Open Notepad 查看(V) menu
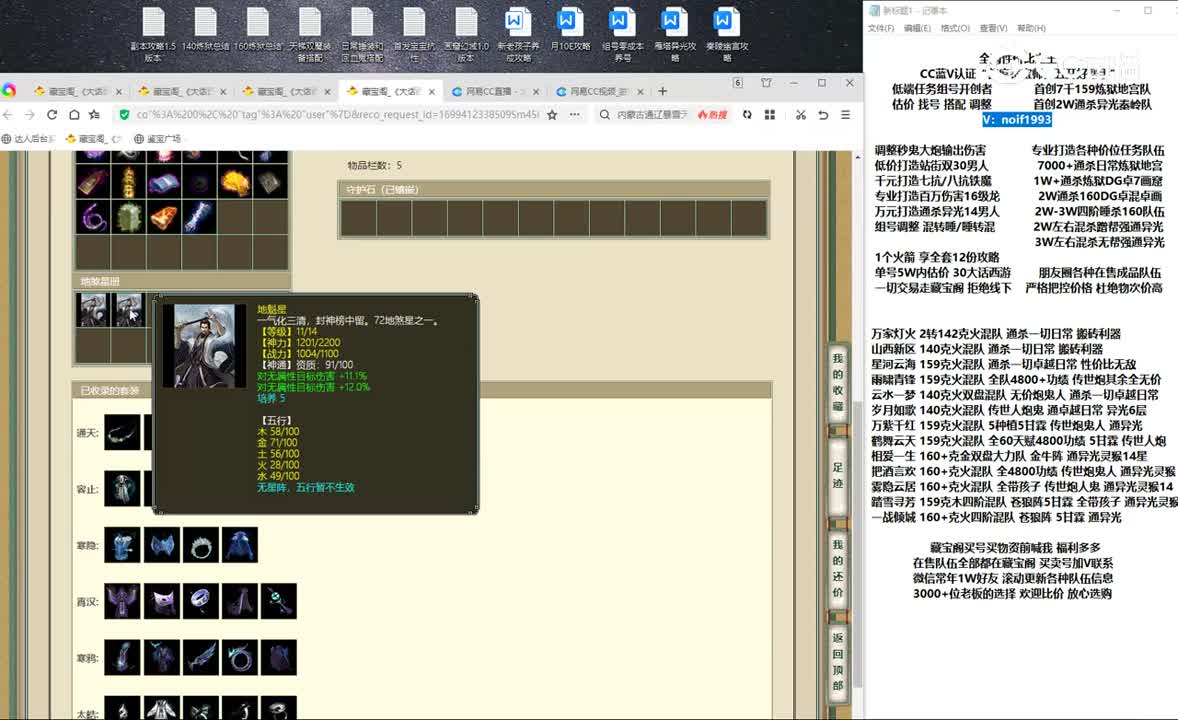Viewport: 1178px width, 720px height. coord(993,28)
